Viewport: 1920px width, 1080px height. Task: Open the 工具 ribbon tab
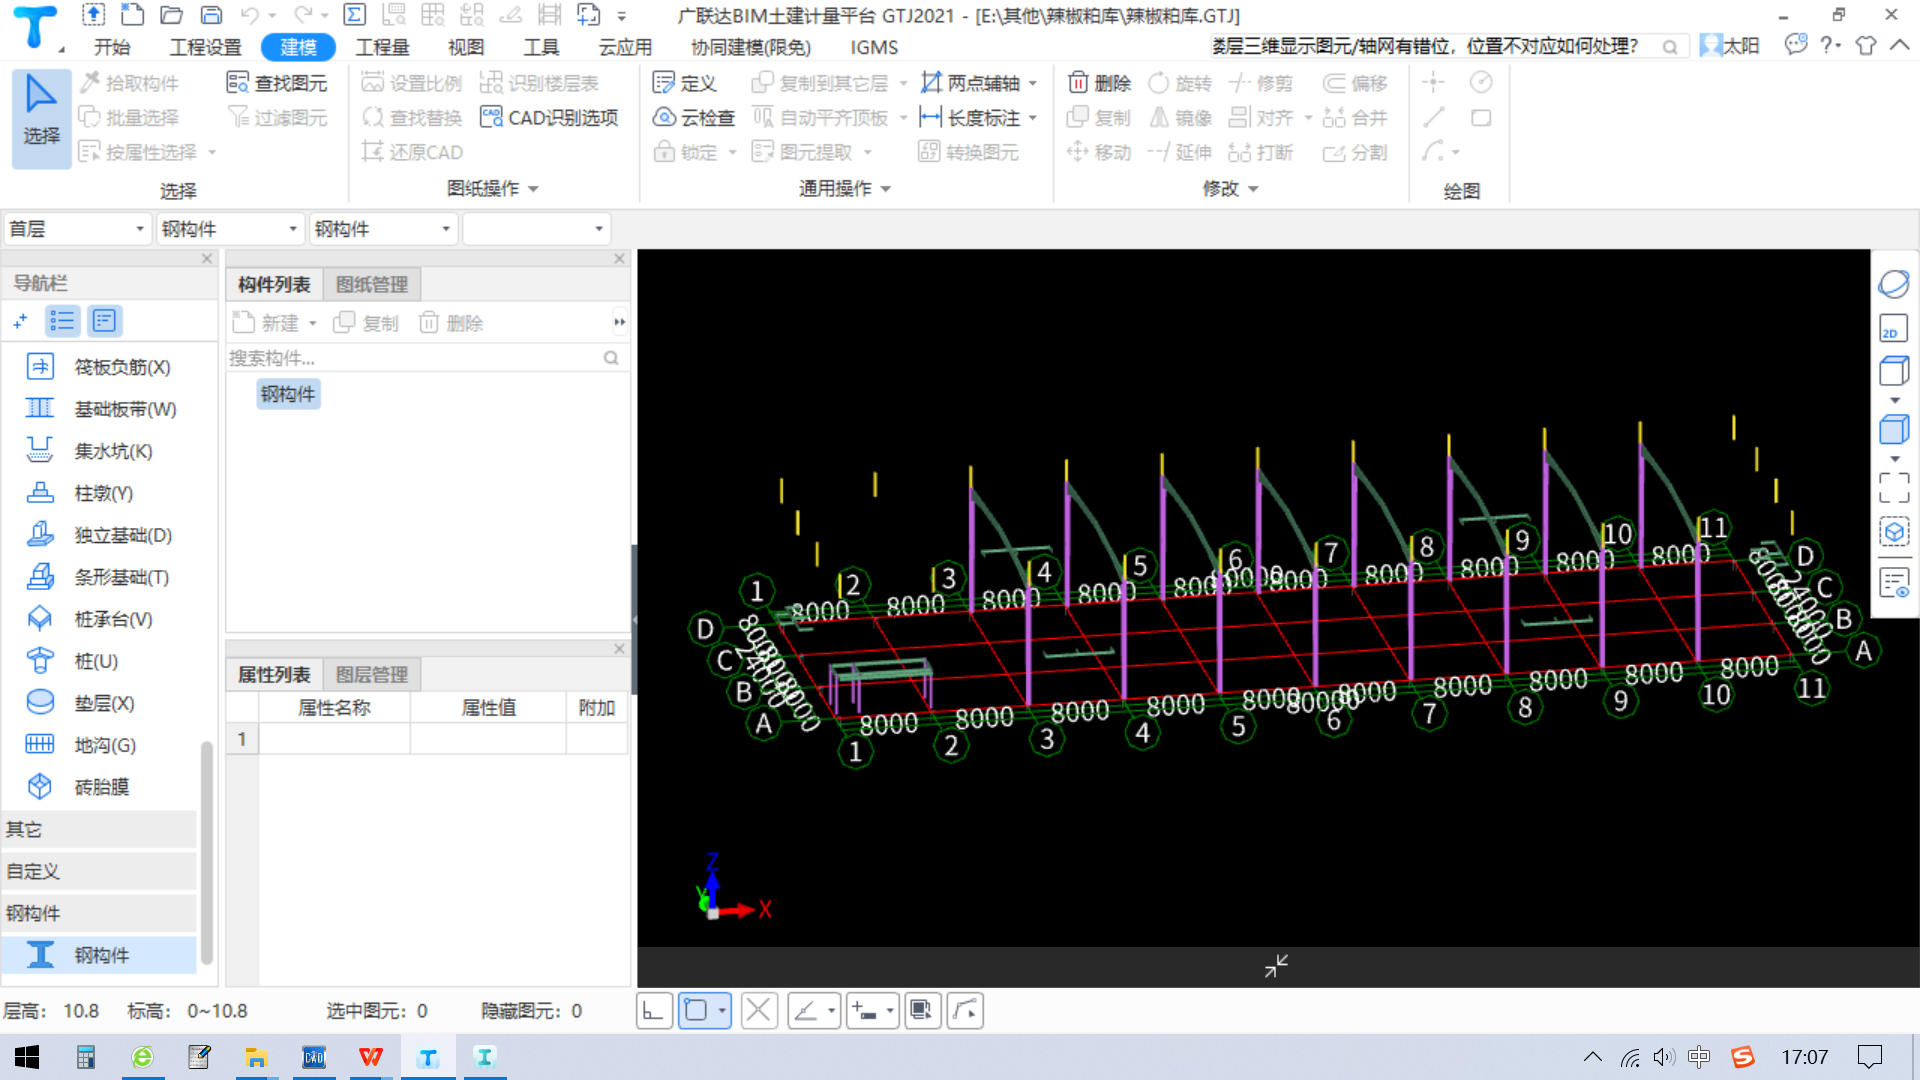tap(541, 47)
